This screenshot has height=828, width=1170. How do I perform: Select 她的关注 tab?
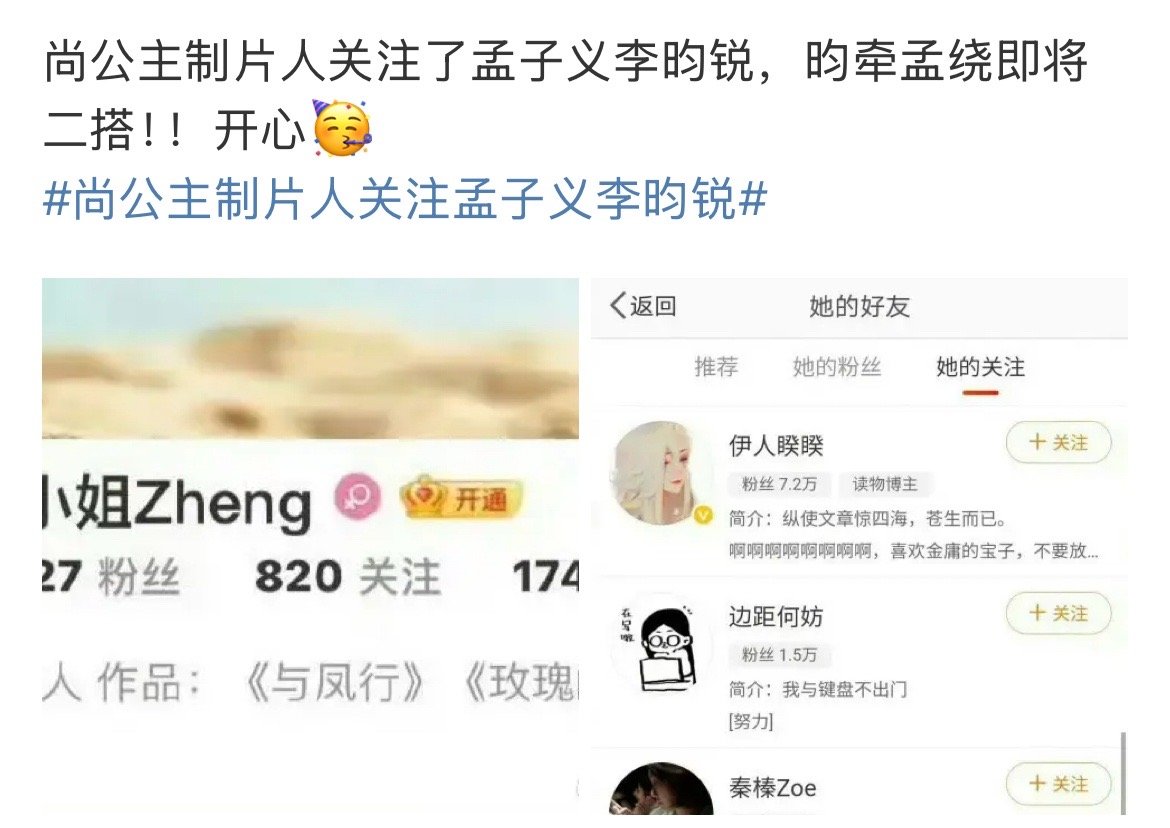[980, 367]
